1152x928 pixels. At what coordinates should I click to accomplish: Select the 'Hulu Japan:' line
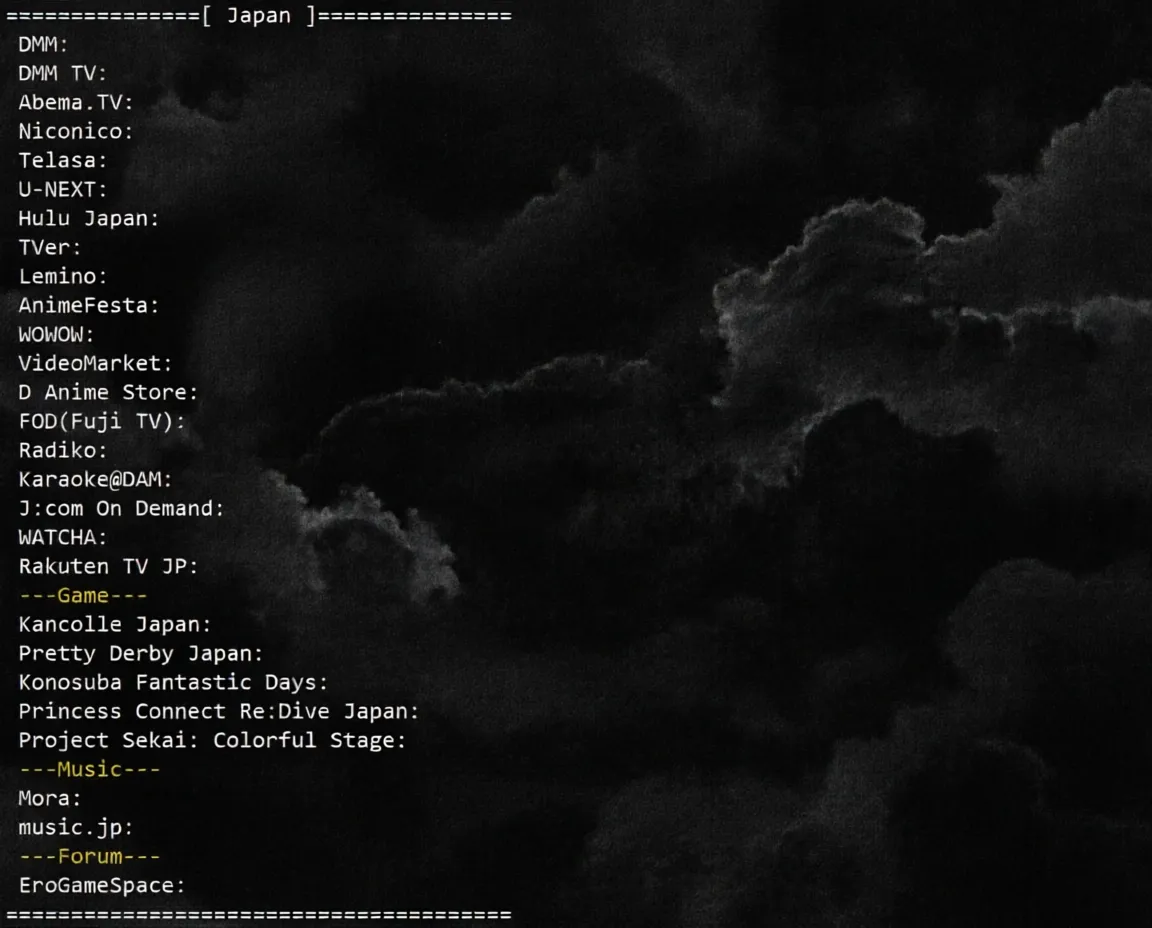89,218
